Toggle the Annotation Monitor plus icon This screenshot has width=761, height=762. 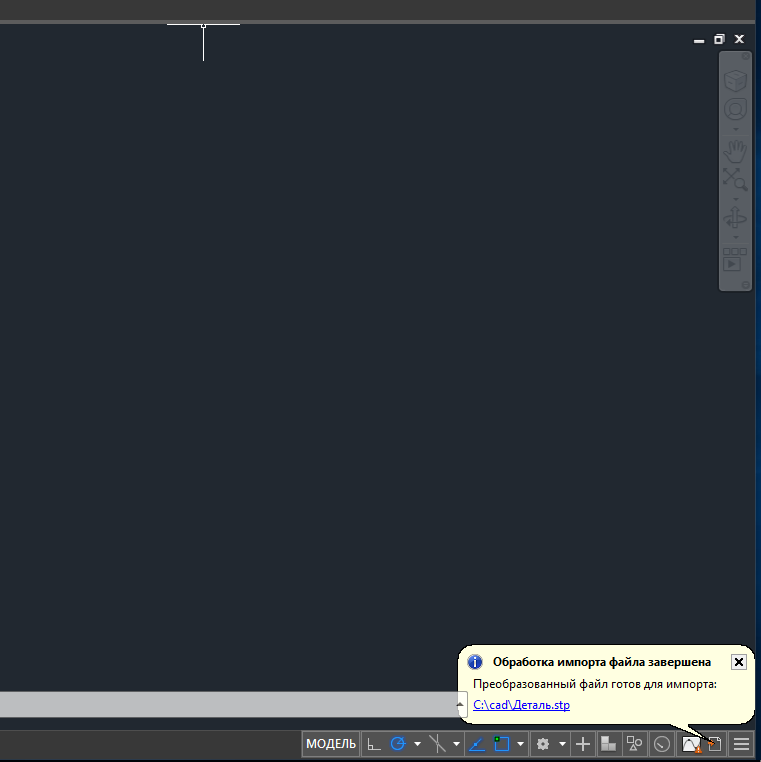(583, 744)
